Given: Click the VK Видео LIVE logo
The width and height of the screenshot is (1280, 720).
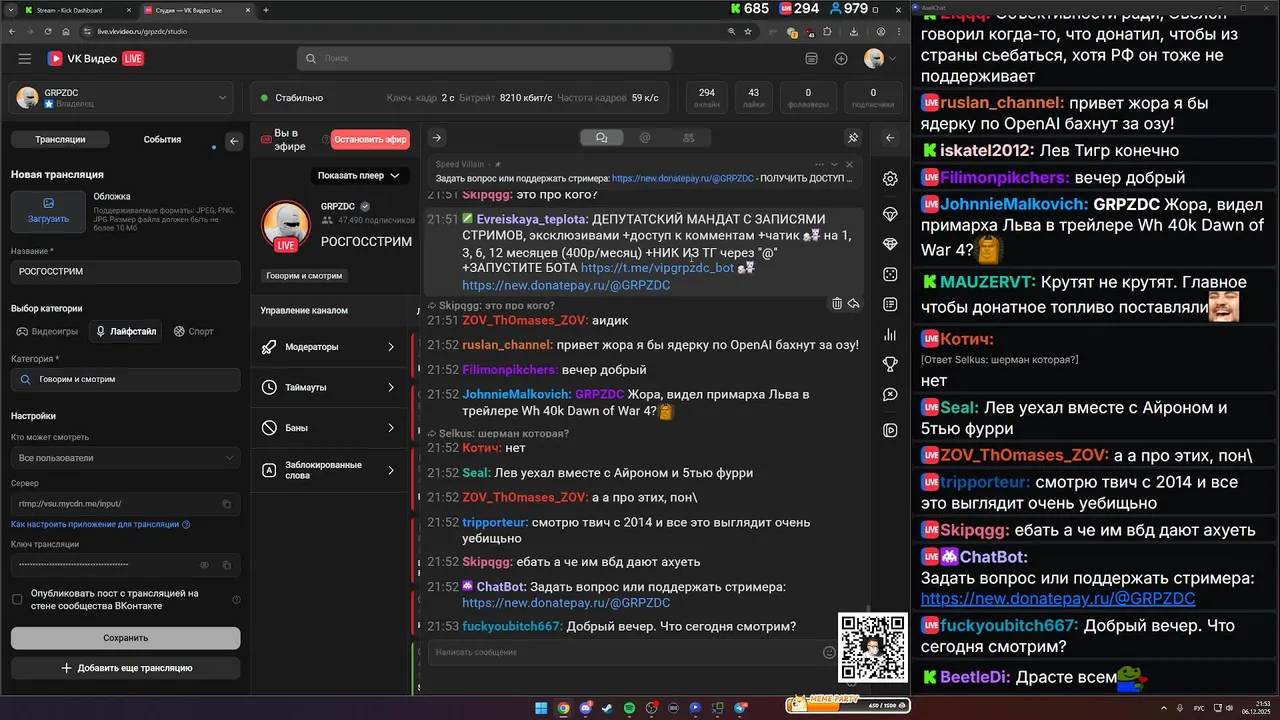Looking at the screenshot, I should (95, 59).
